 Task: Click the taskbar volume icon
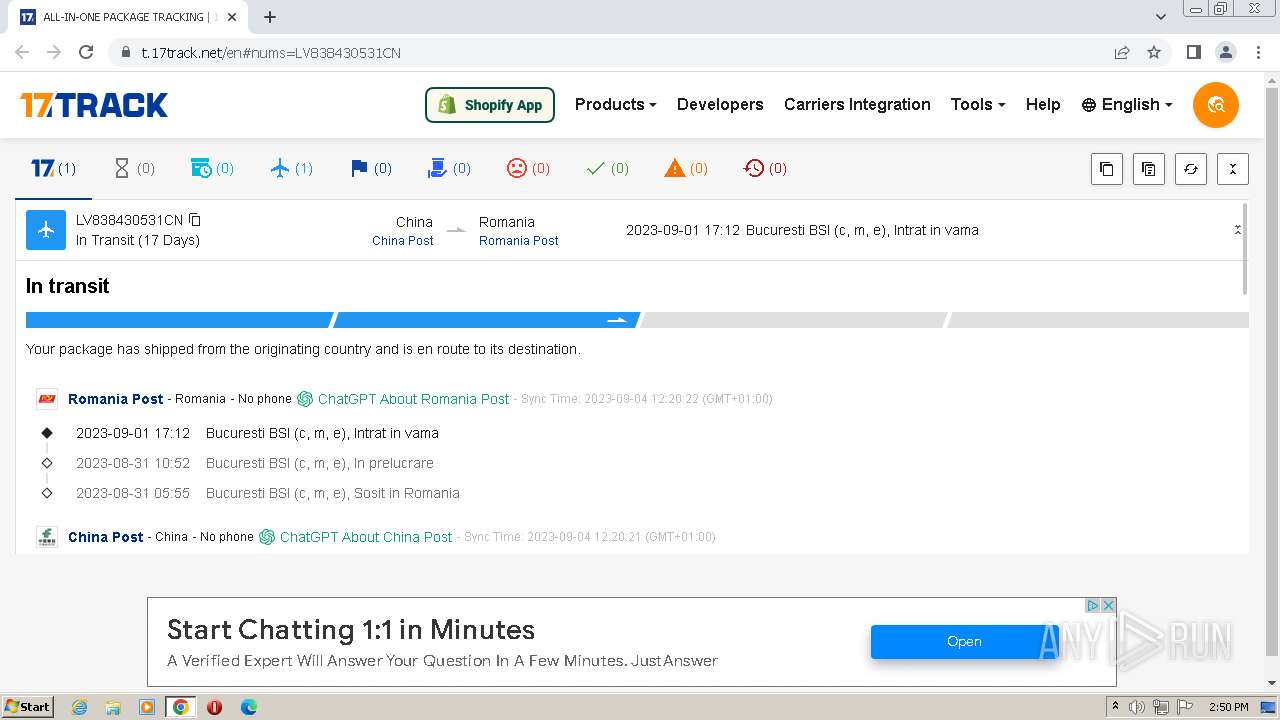pyautogui.click(x=1137, y=707)
